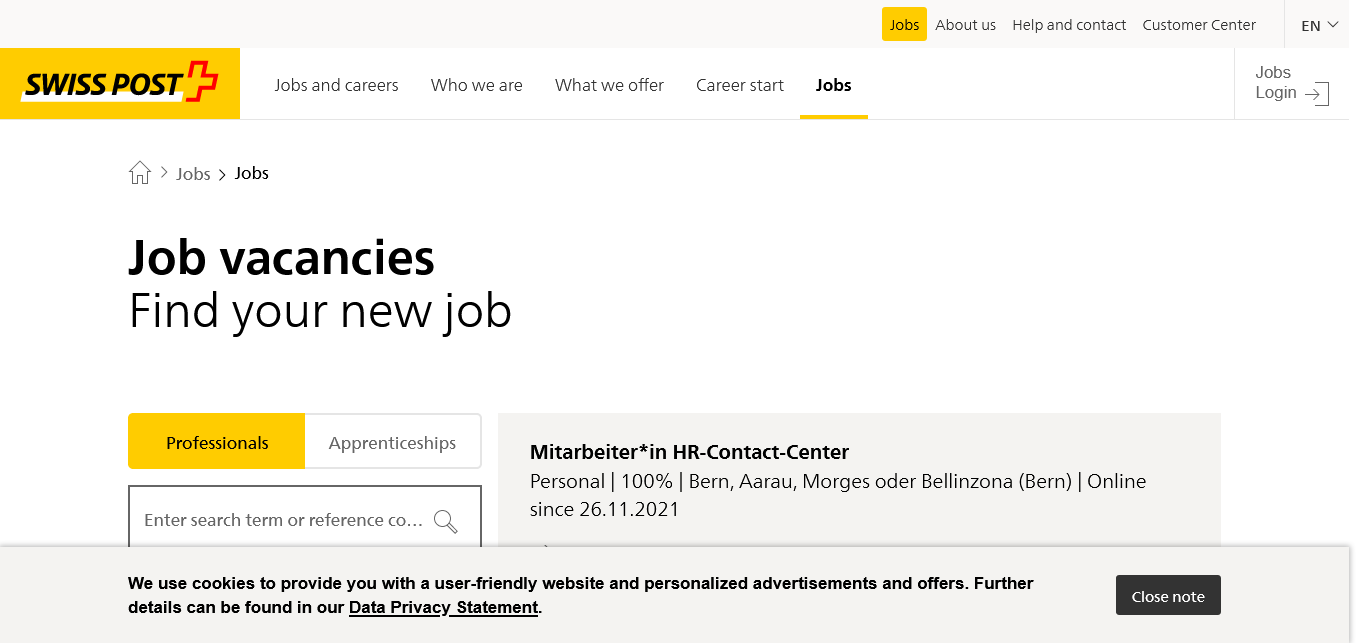Open the What we offer menu
The height and width of the screenshot is (643, 1366).
coord(609,85)
